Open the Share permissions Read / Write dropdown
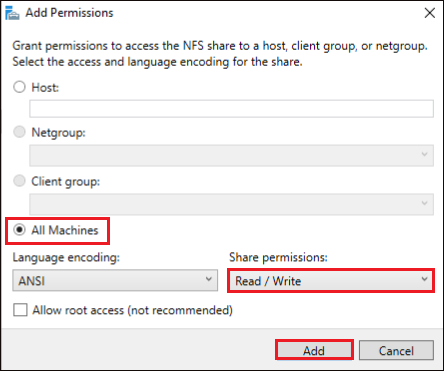 tap(331, 281)
